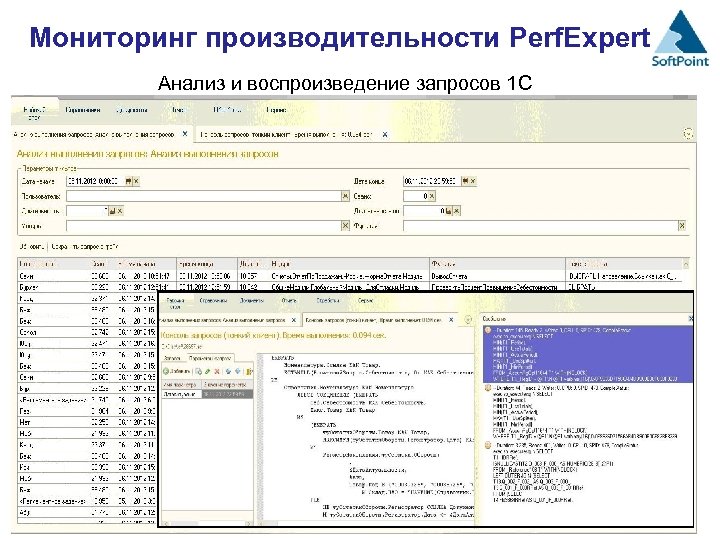Move parameter down in the list

[x=237, y=371]
